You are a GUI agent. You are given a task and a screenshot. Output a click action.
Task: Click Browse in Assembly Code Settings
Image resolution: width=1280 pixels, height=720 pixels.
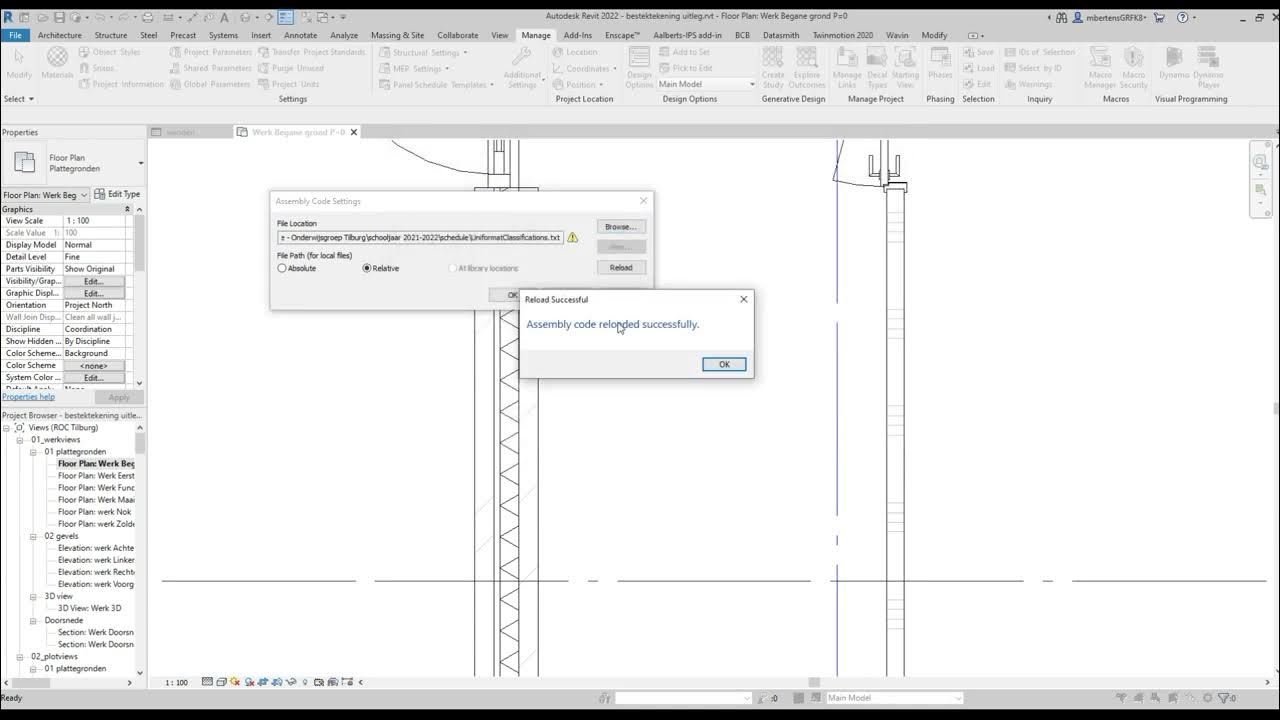tap(621, 227)
